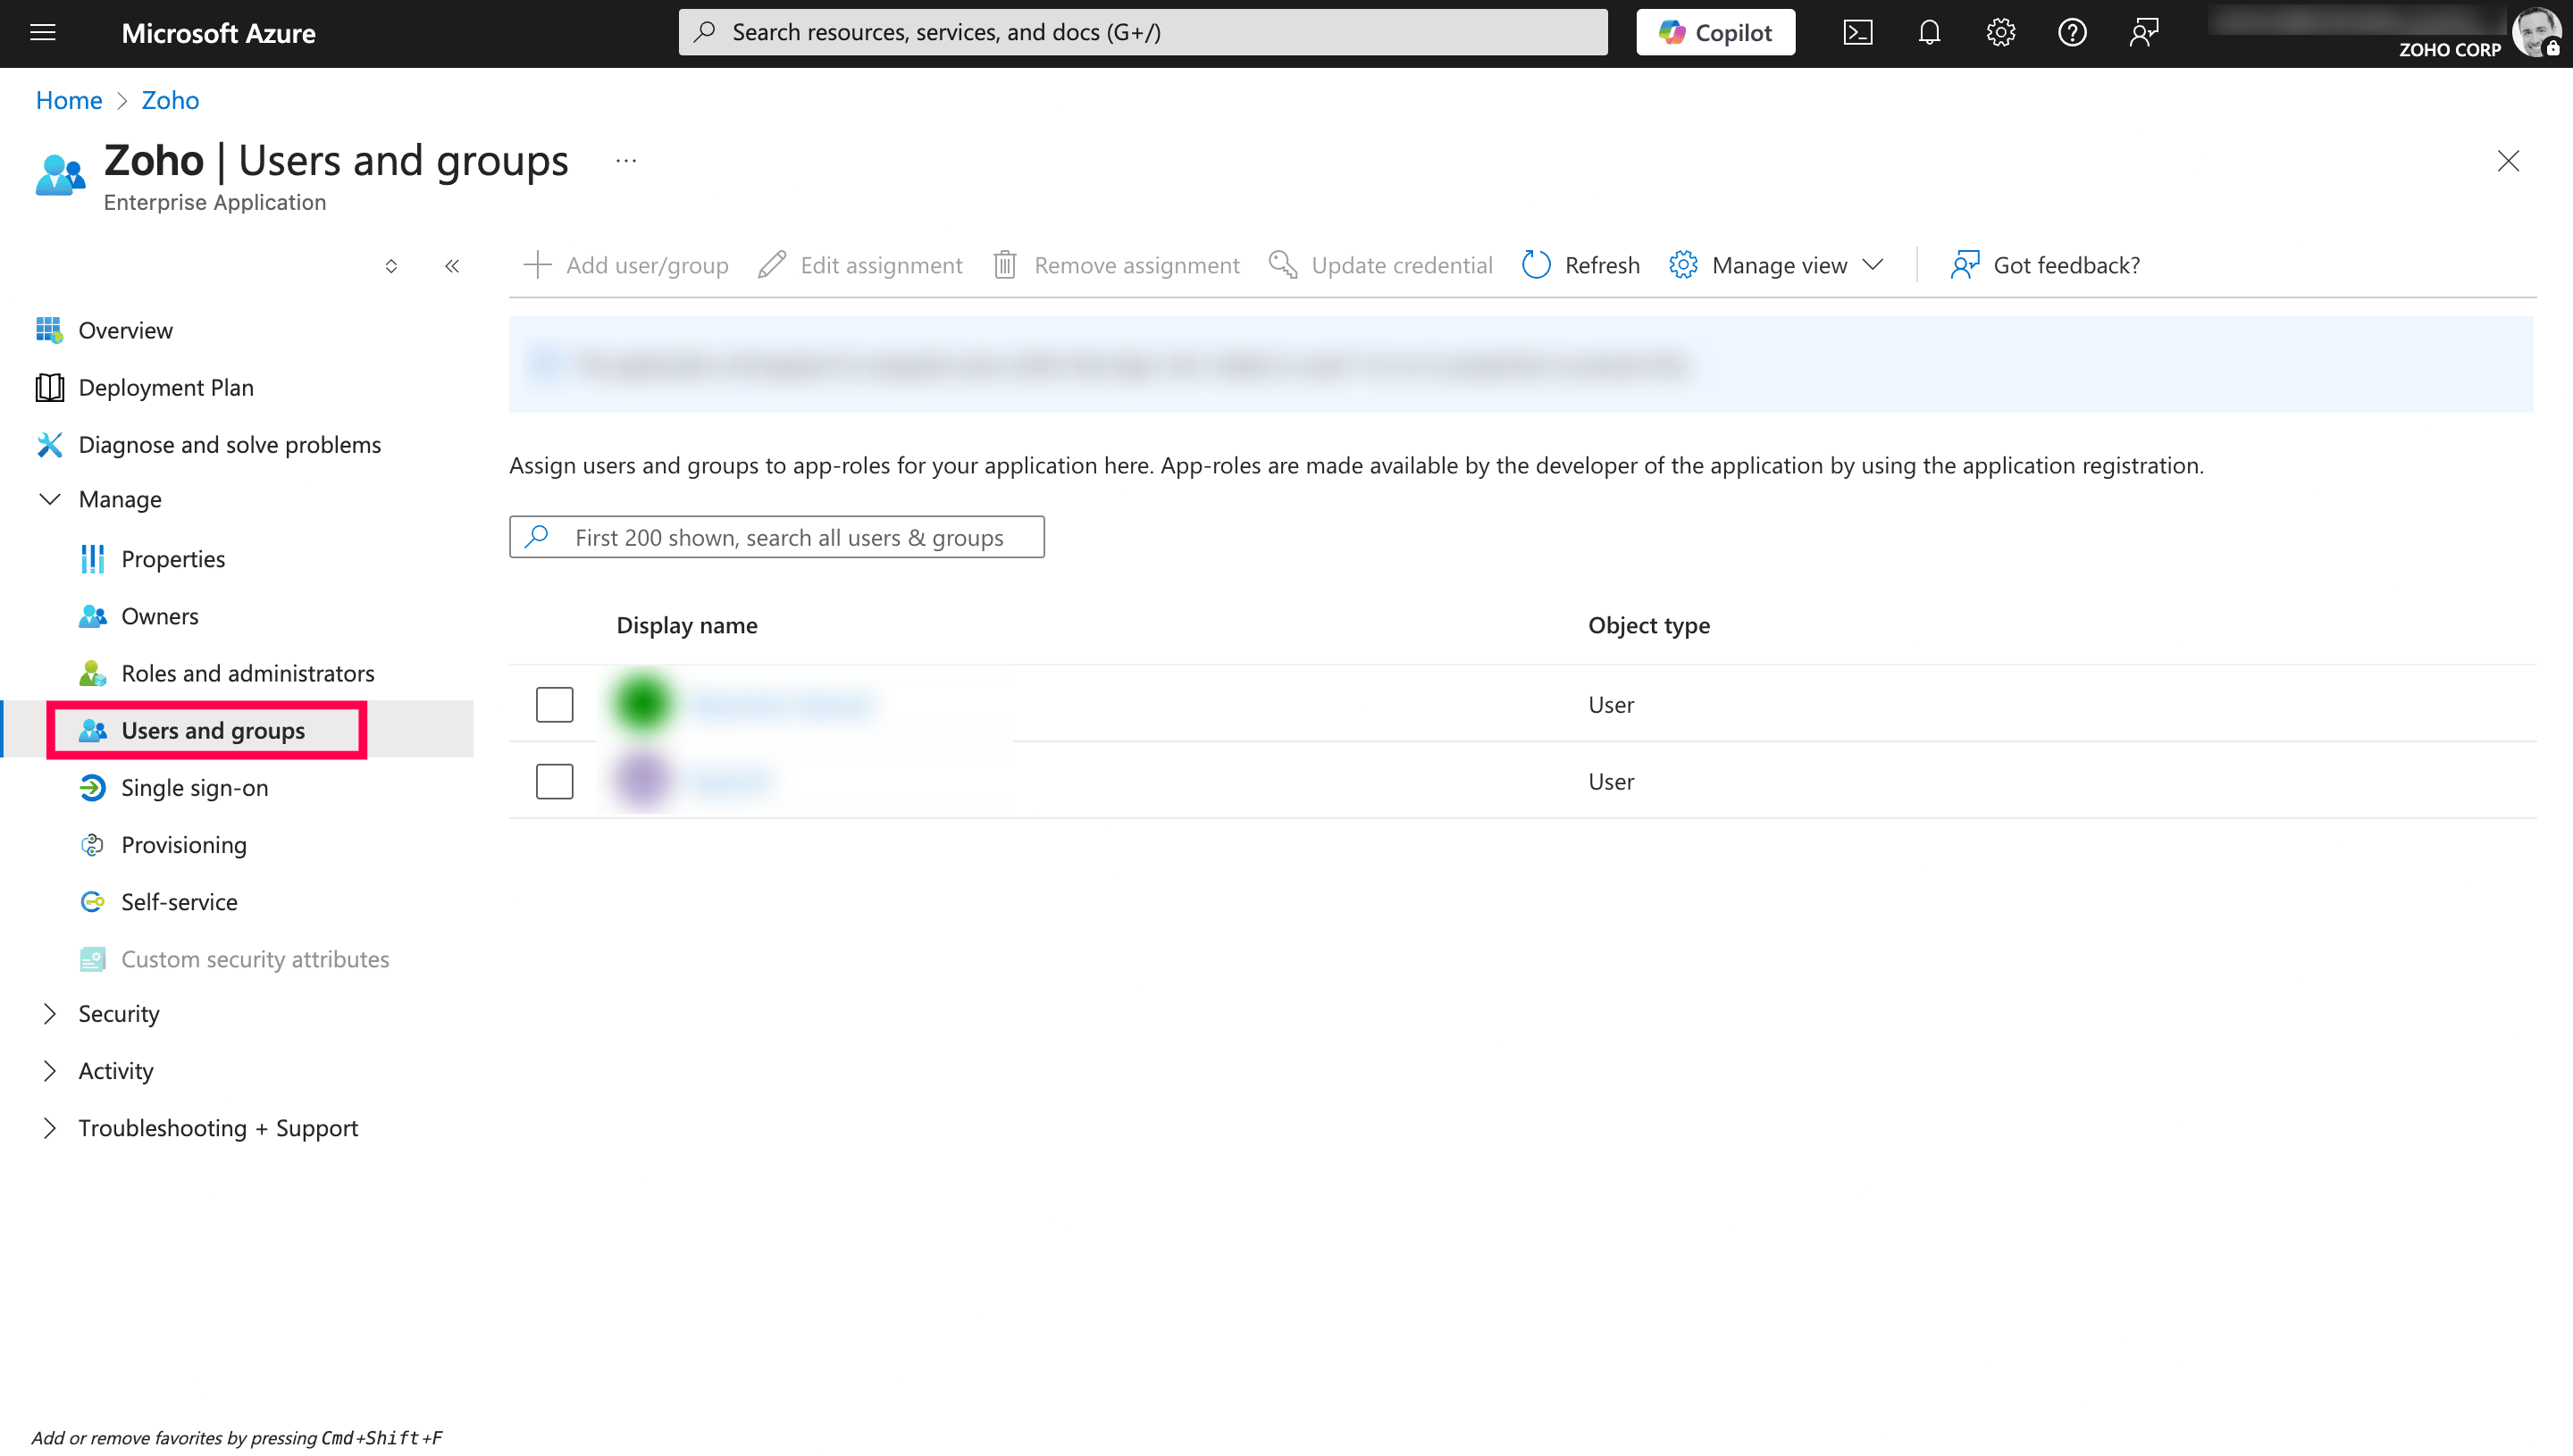Viewport: 2573px width, 1456px height.
Task: Click the Refresh toolbar icon
Action: [x=1536, y=265]
